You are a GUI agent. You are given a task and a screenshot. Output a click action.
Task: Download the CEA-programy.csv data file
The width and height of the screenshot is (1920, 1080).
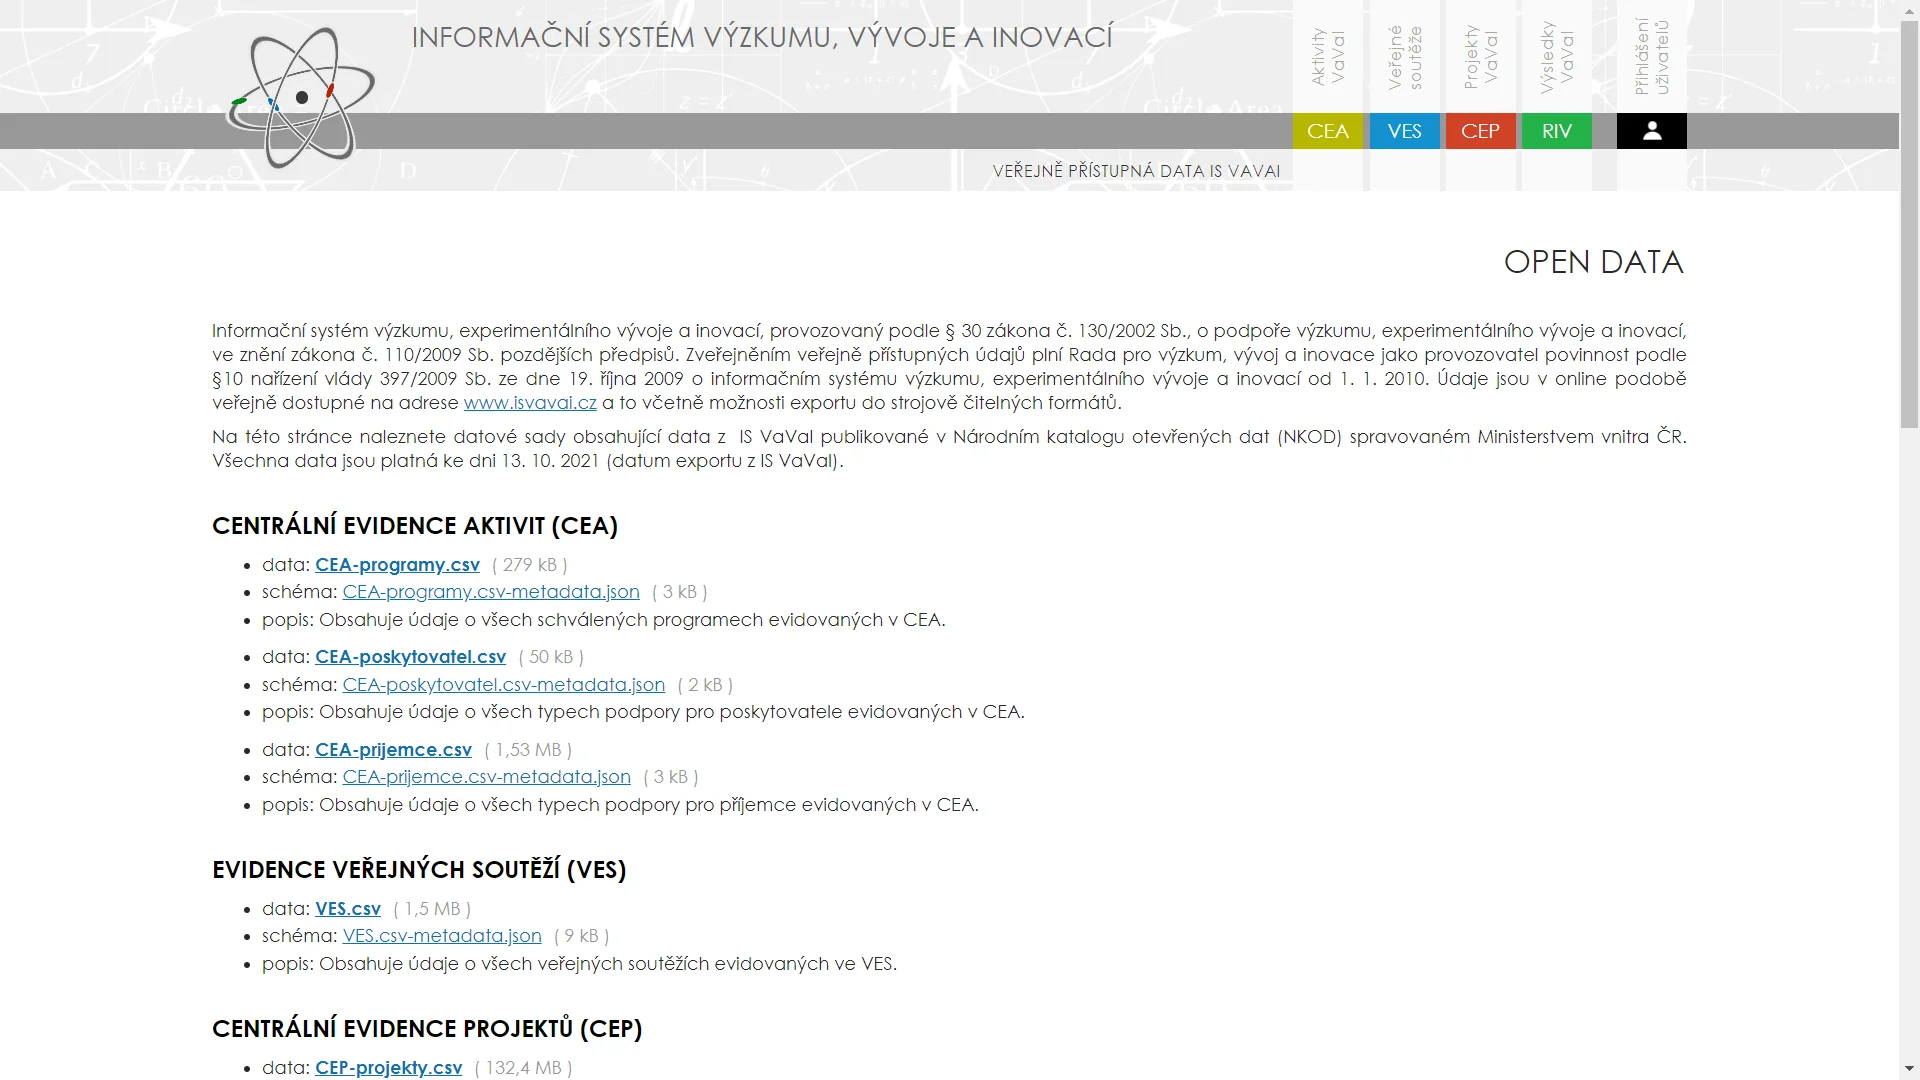[397, 564]
